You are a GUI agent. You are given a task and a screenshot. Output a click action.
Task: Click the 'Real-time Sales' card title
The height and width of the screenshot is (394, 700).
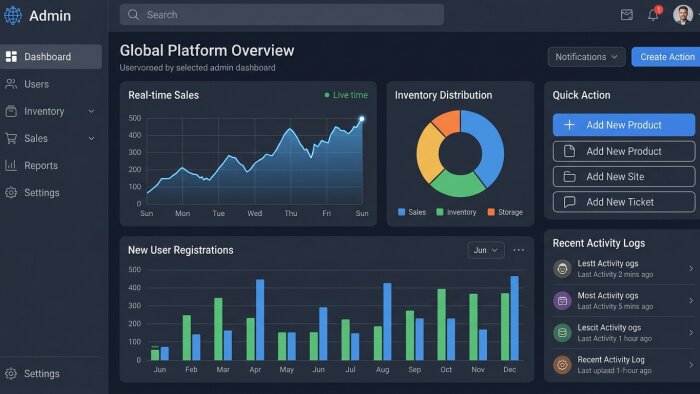click(x=163, y=95)
